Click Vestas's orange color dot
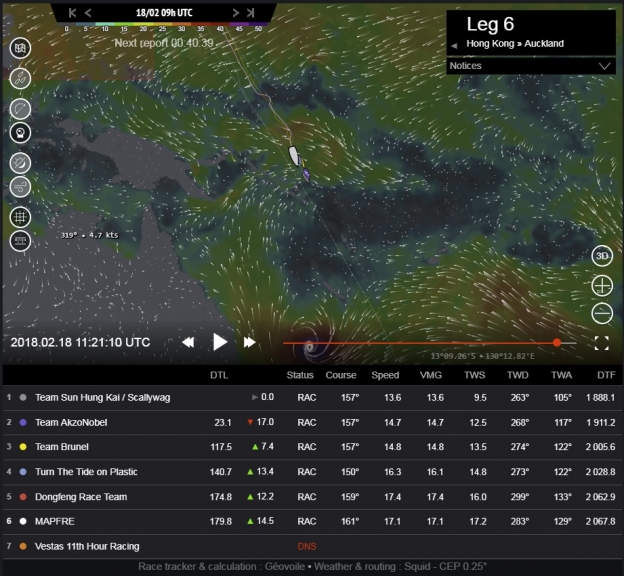 tap(23, 546)
